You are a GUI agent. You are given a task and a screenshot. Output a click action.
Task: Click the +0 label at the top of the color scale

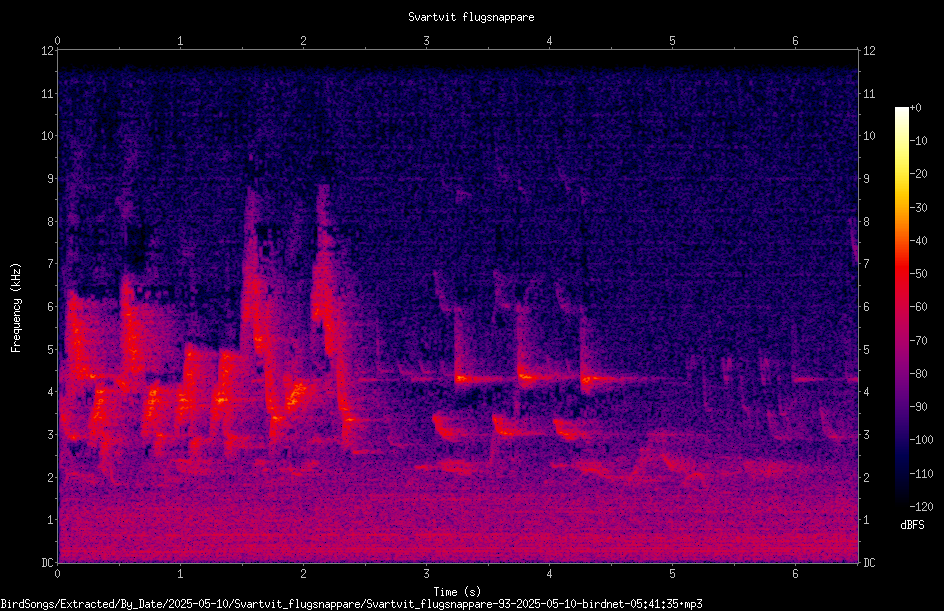916,108
